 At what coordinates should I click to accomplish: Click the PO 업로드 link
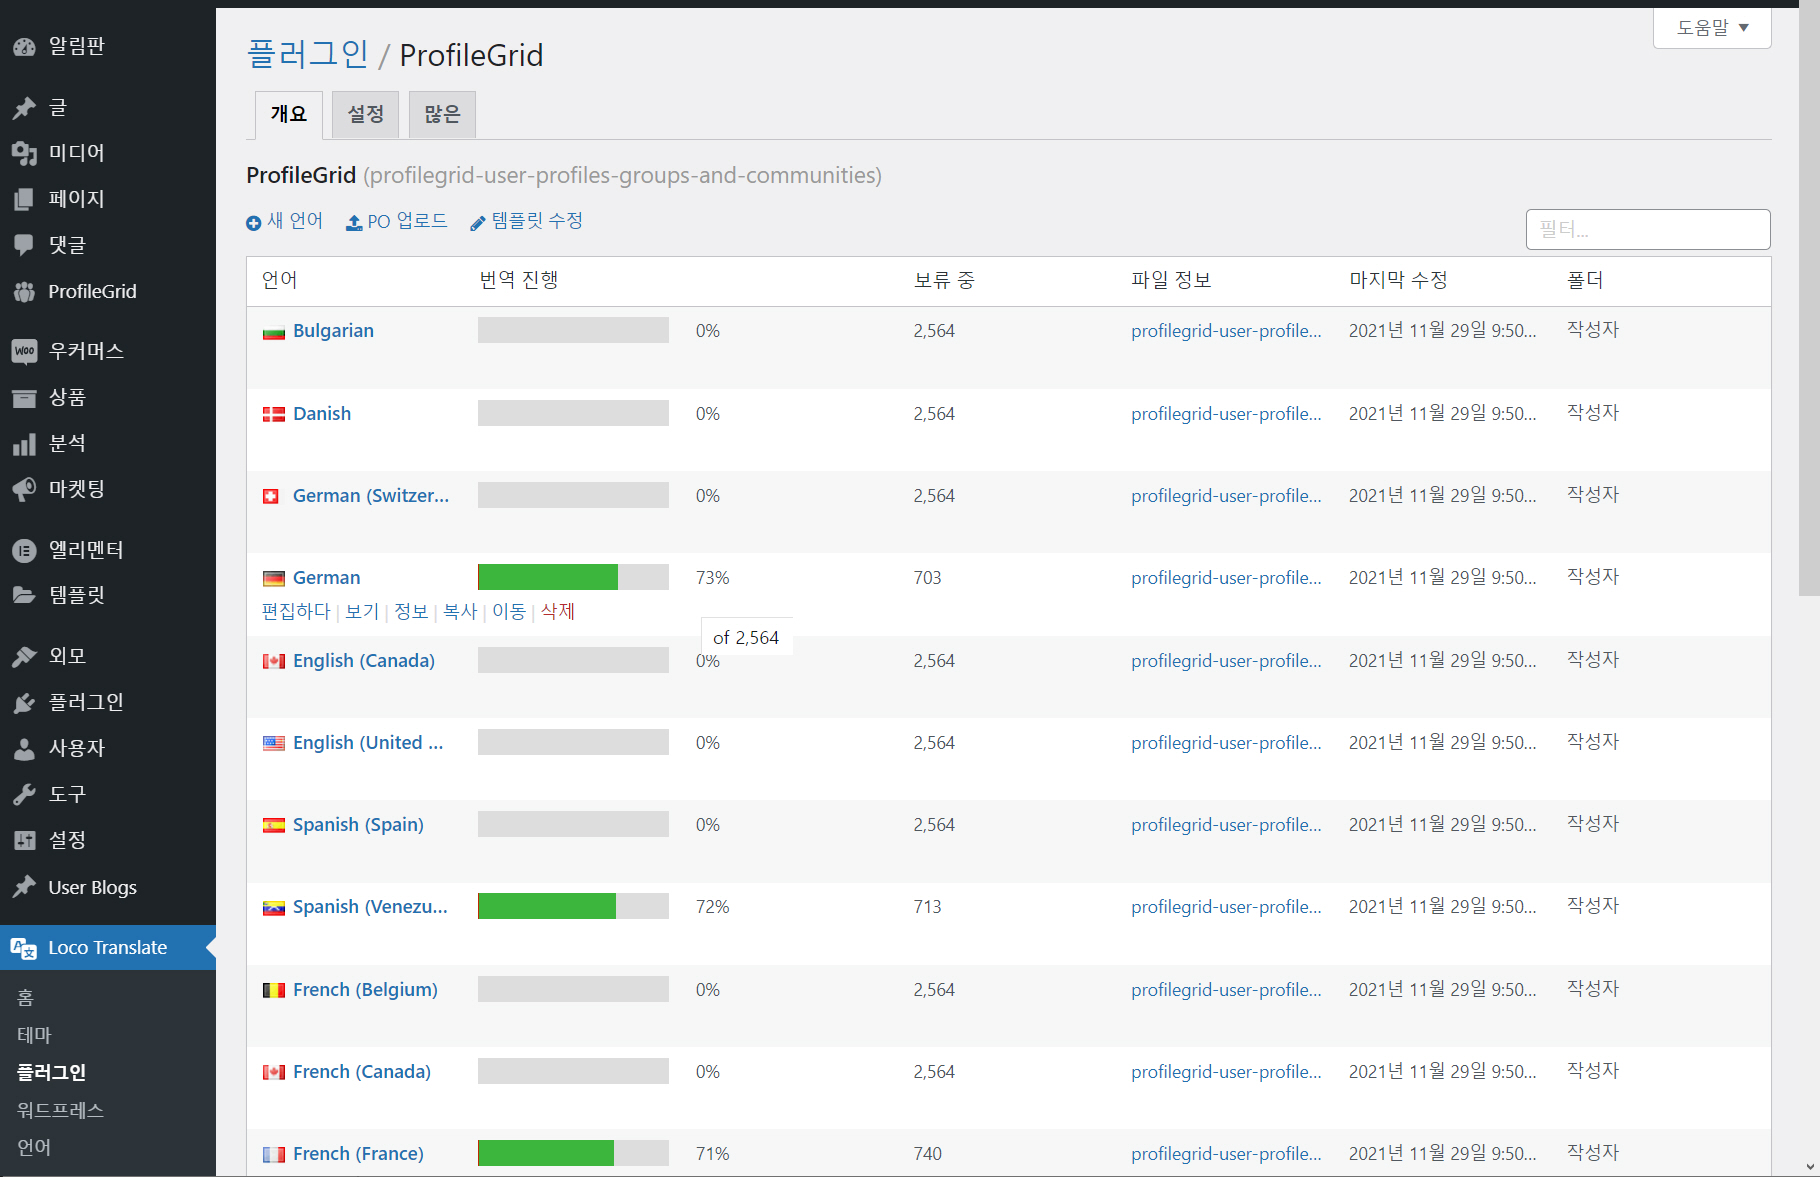(x=397, y=221)
